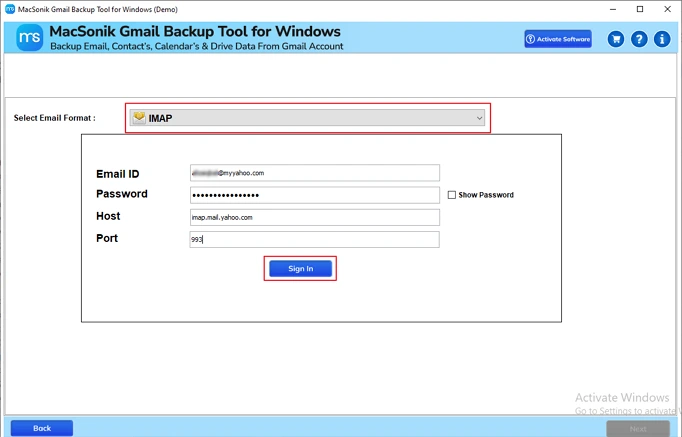Minimize the MacSonik window
This screenshot has height=437, width=682.
(613, 9)
